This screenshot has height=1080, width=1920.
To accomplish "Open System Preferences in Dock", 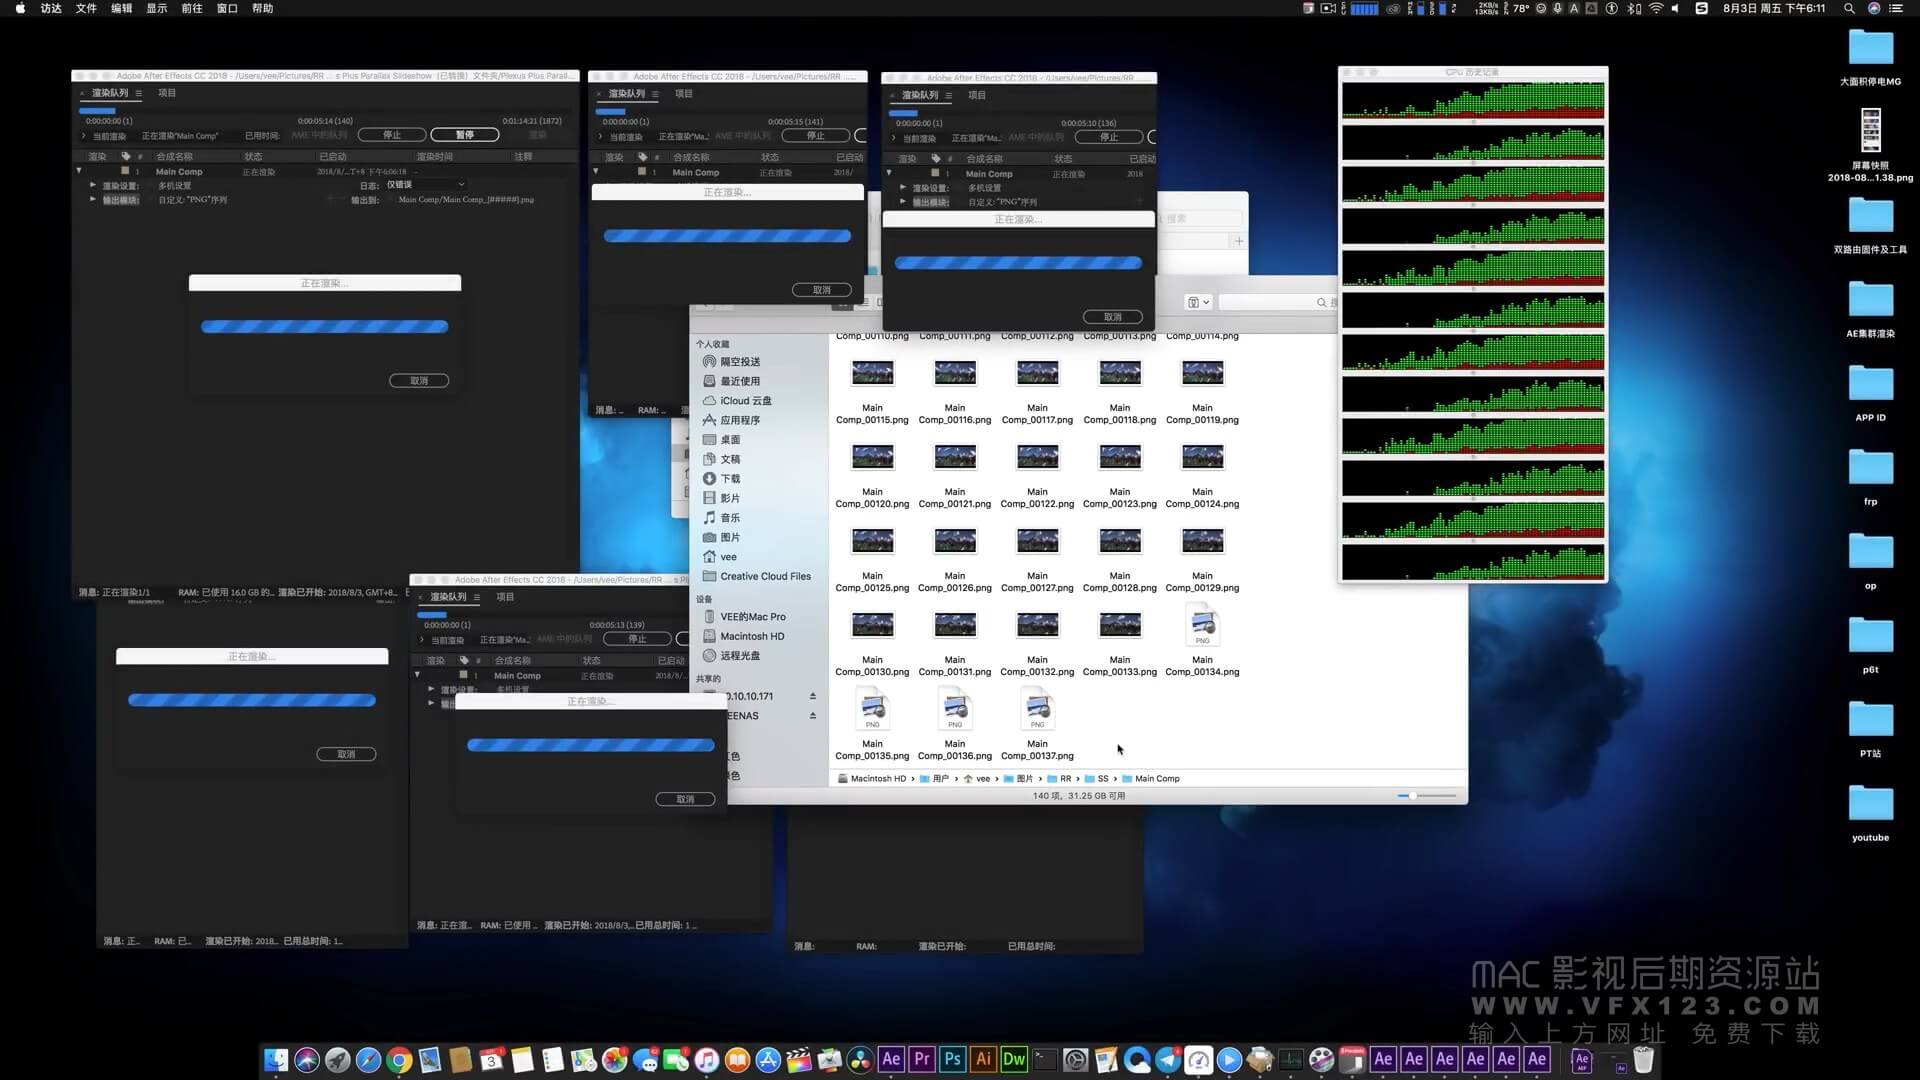I will click(1076, 1060).
